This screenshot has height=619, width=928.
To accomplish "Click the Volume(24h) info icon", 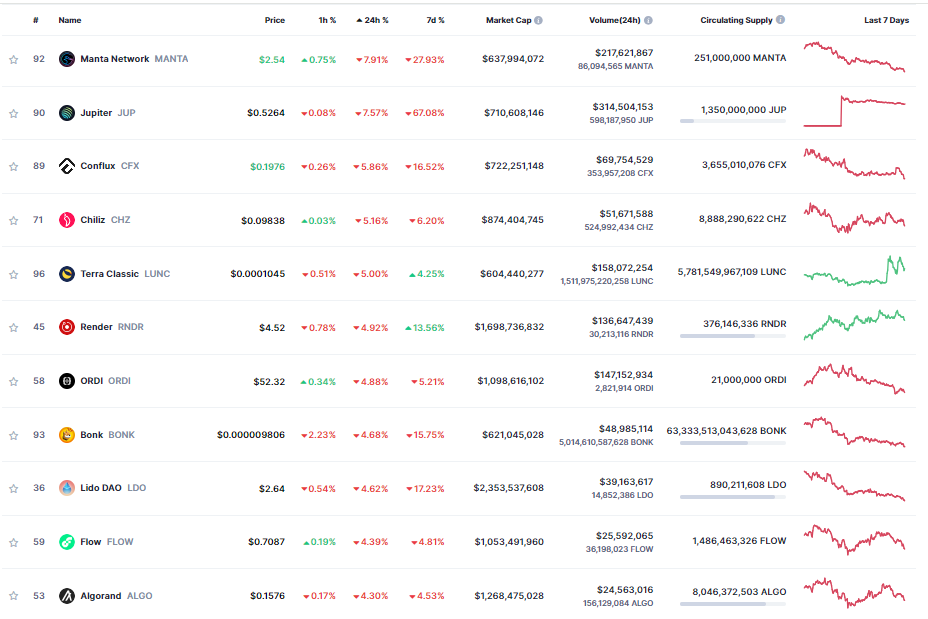I will [648, 20].
